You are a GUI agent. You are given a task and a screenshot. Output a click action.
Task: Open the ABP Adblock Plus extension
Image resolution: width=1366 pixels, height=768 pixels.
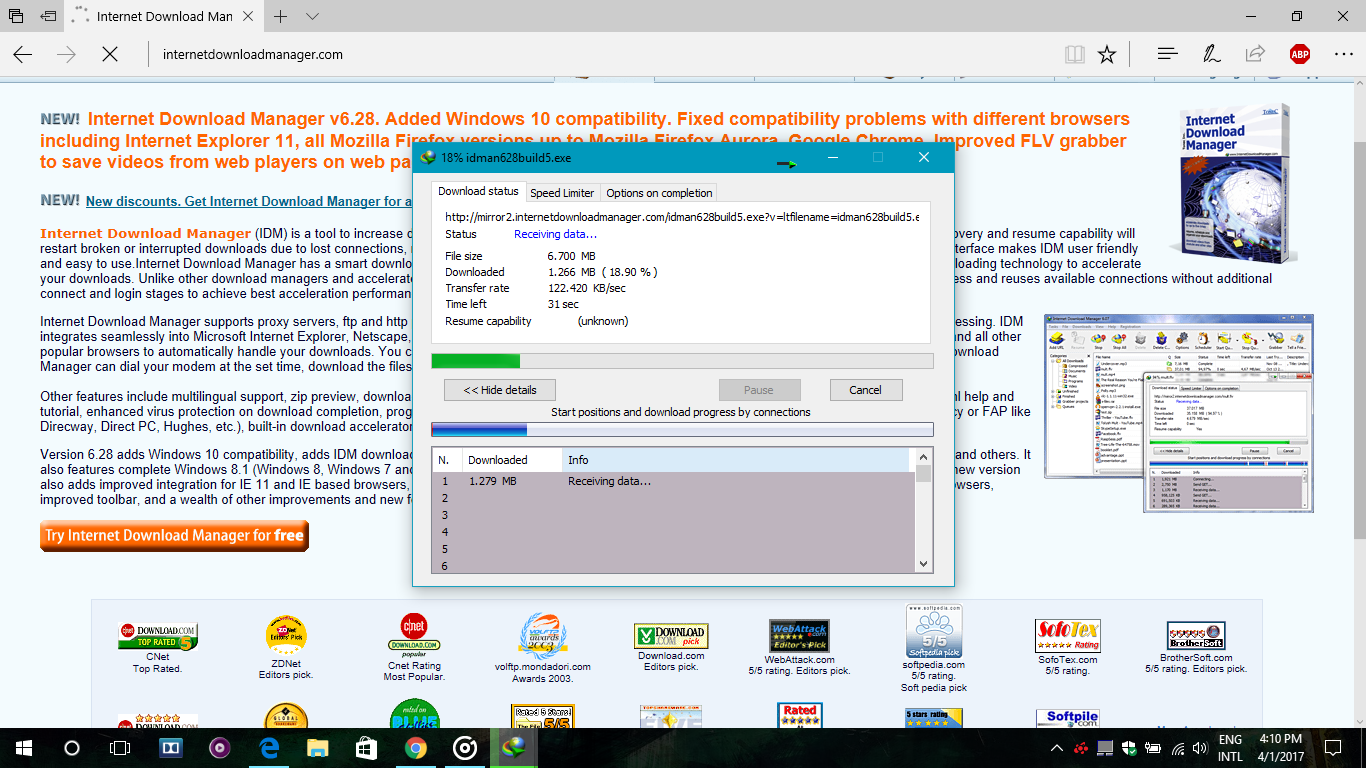pyautogui.click(x=1299, y=54)
